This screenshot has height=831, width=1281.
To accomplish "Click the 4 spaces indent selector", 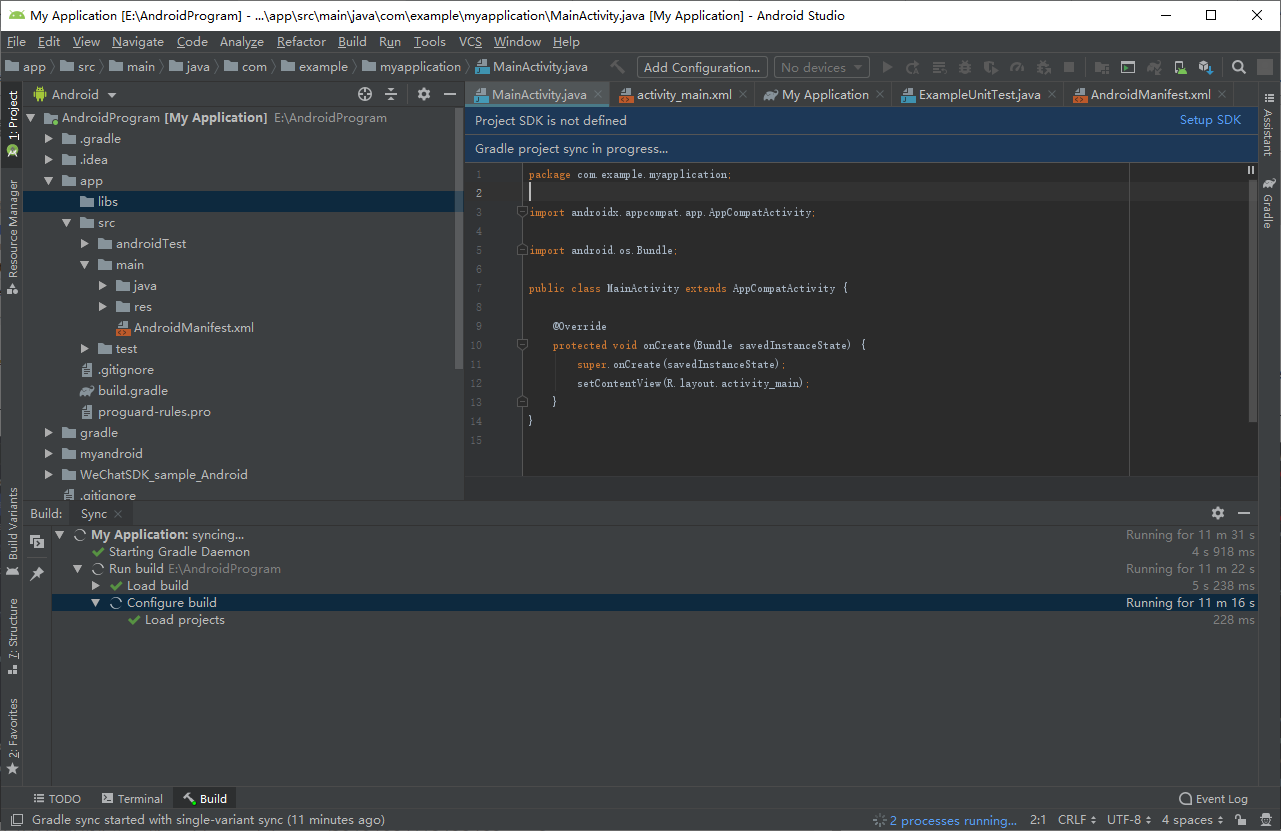I will [1191, 820].
